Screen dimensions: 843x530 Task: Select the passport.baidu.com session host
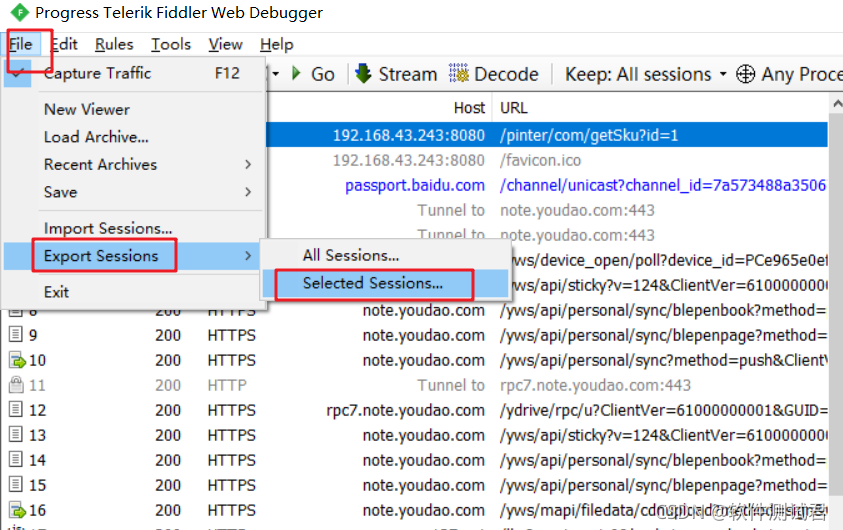(x=415, y=185)
